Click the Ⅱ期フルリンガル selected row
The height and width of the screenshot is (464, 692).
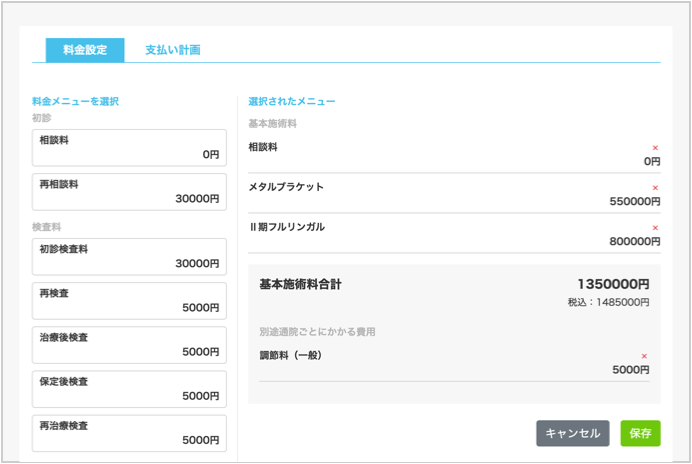click(450, 233)
